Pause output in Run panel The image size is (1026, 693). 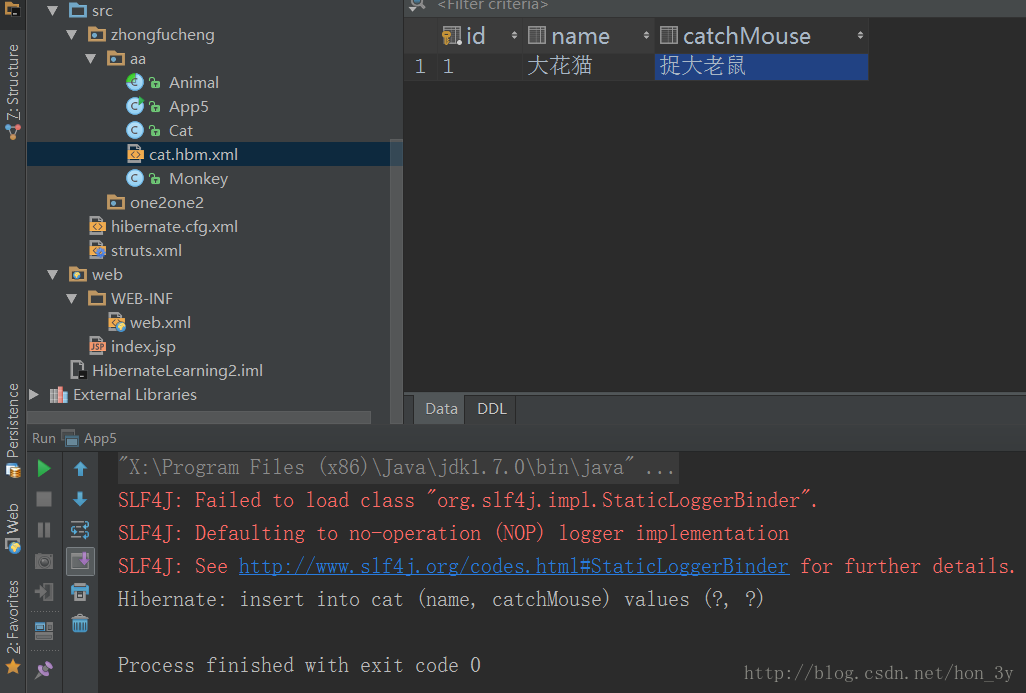coord(44,530)
